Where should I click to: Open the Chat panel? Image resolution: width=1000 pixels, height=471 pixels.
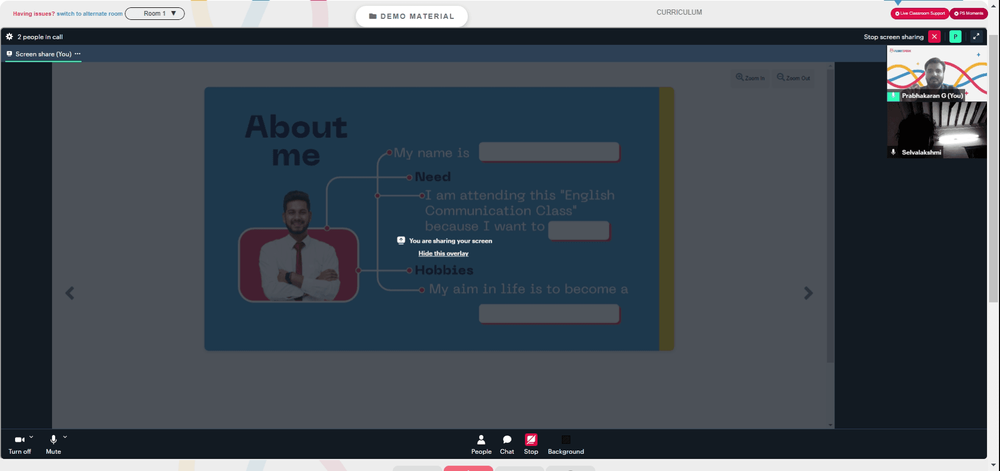coord(507,444)
